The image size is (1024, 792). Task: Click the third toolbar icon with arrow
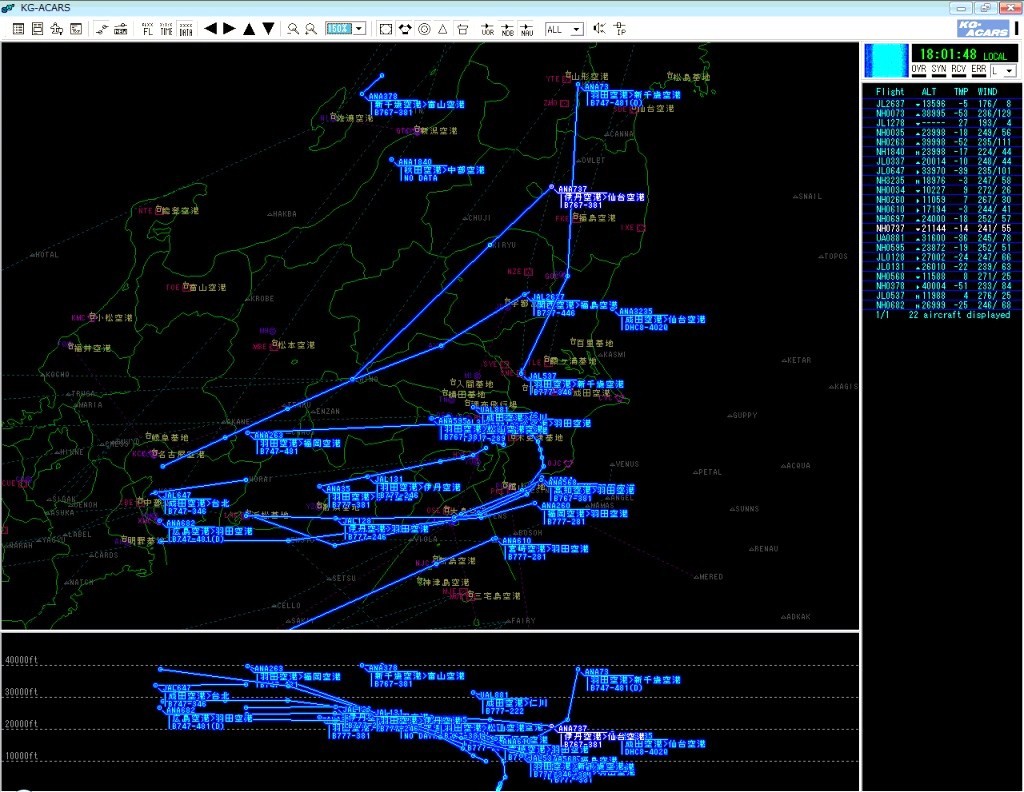pyautogui.click(x=57, y=29)
